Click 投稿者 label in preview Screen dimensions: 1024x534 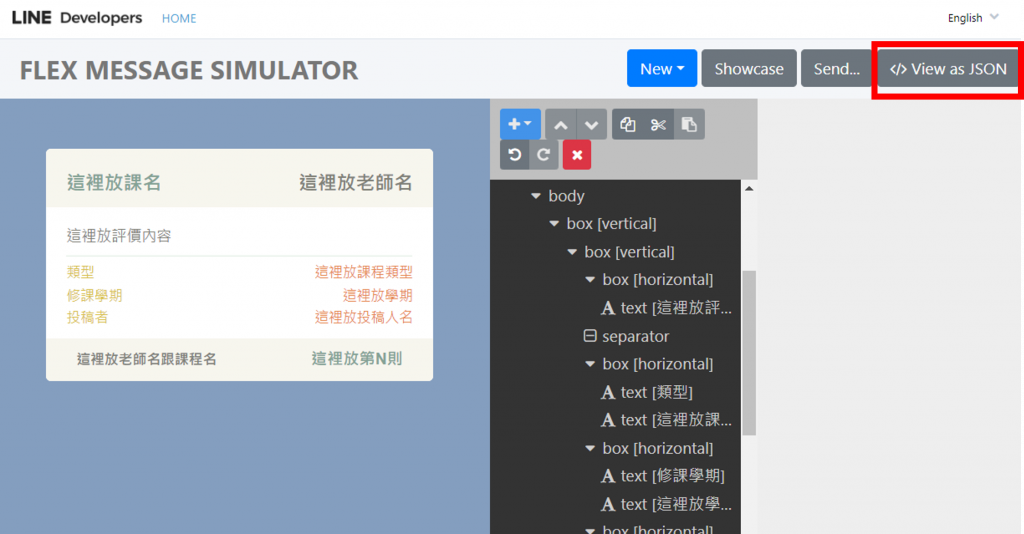point(88,317)
